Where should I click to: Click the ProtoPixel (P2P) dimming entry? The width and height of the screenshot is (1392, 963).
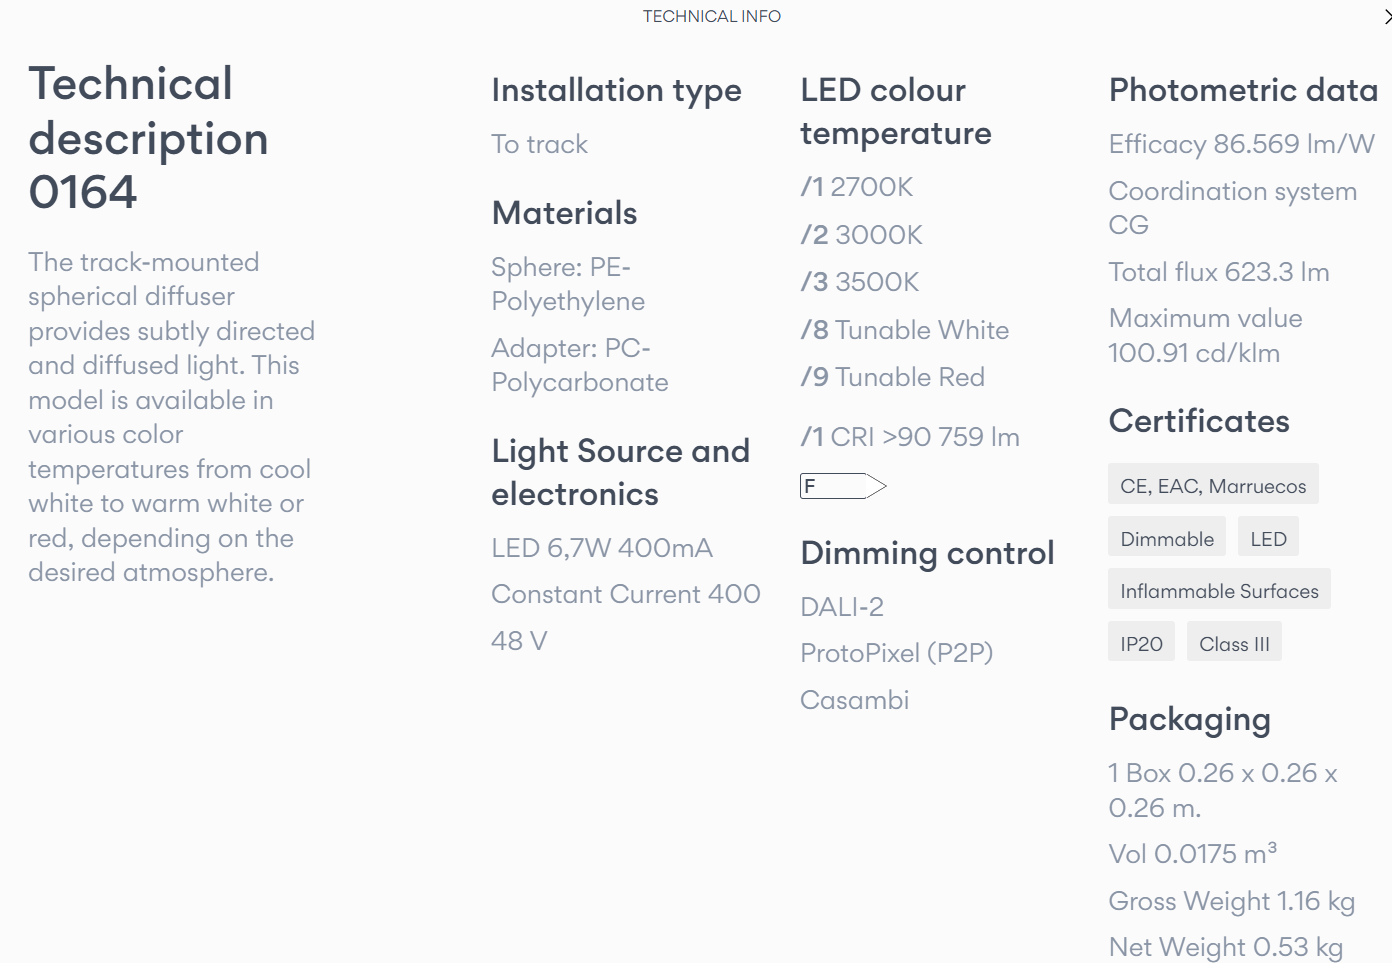(x=896, y=653)
